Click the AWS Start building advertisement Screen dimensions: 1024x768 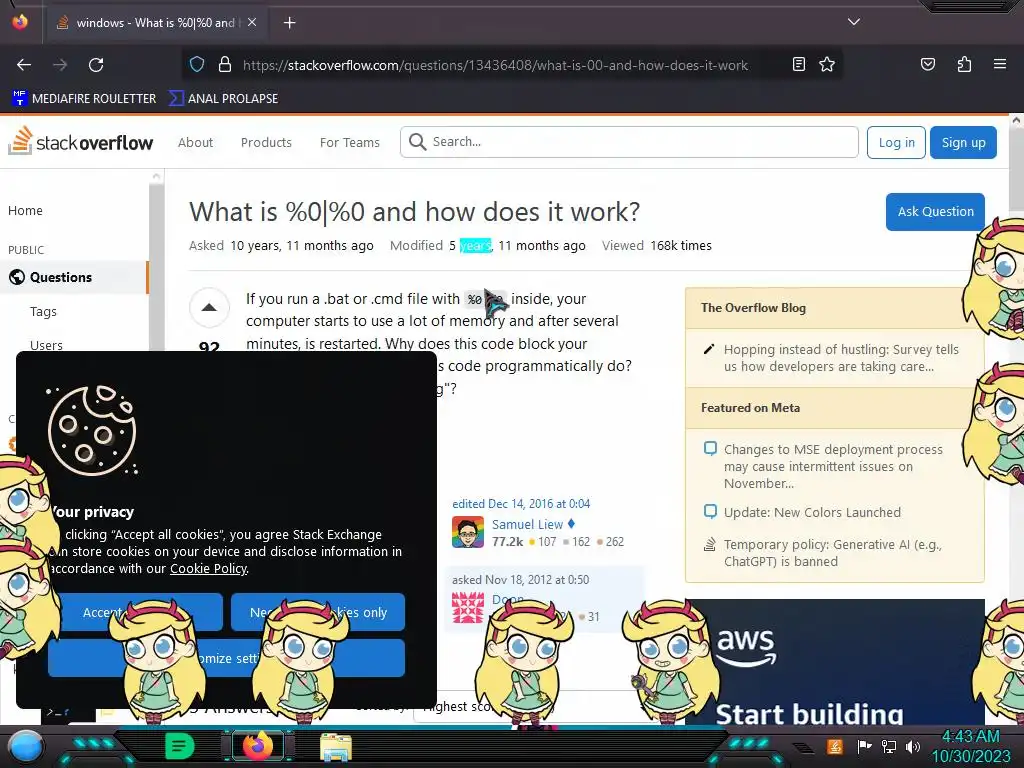pos(835,661)
